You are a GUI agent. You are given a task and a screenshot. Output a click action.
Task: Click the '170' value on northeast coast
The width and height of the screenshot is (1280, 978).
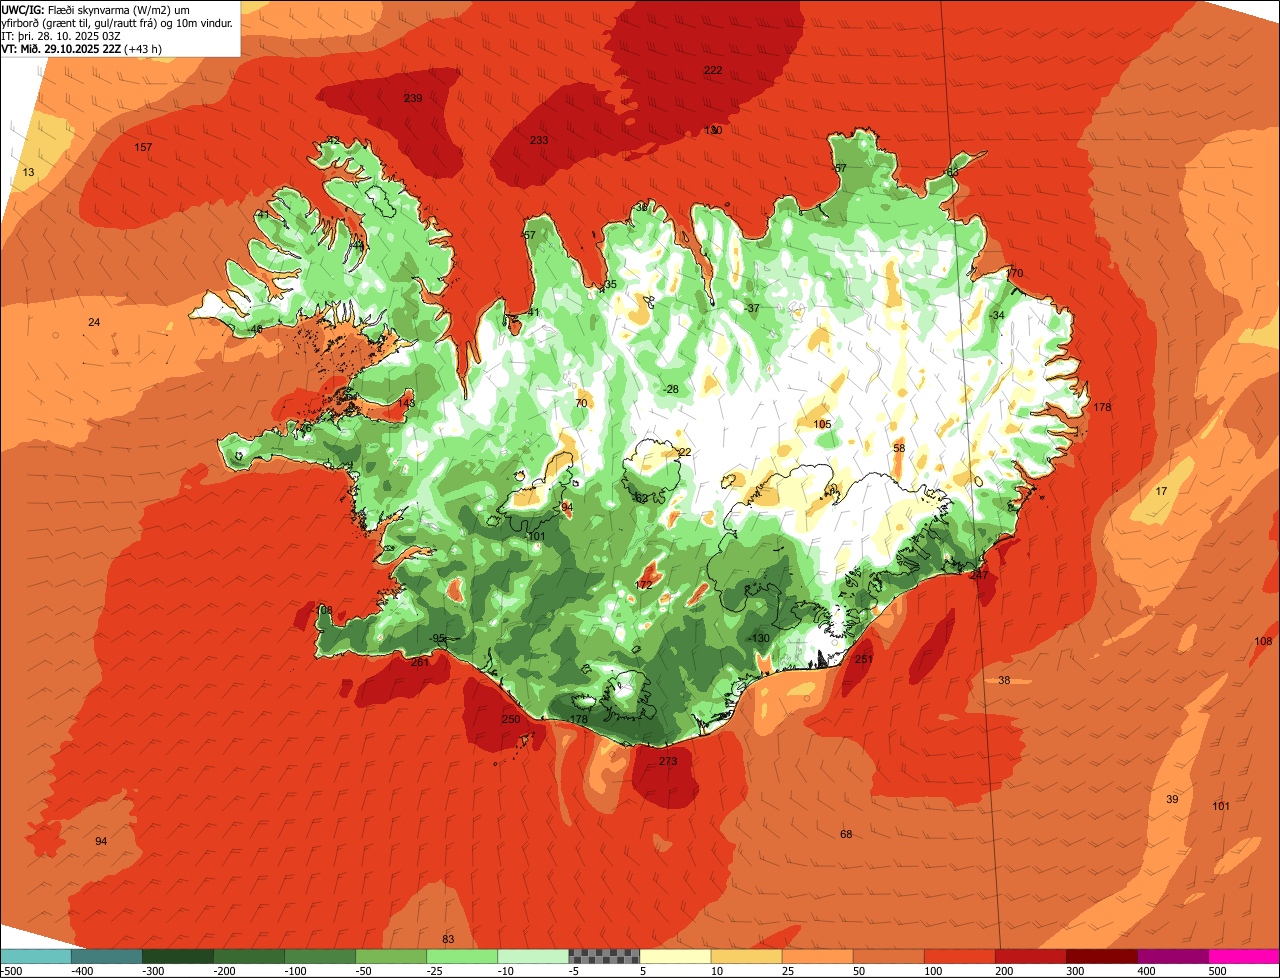(x=1015, y=274)
